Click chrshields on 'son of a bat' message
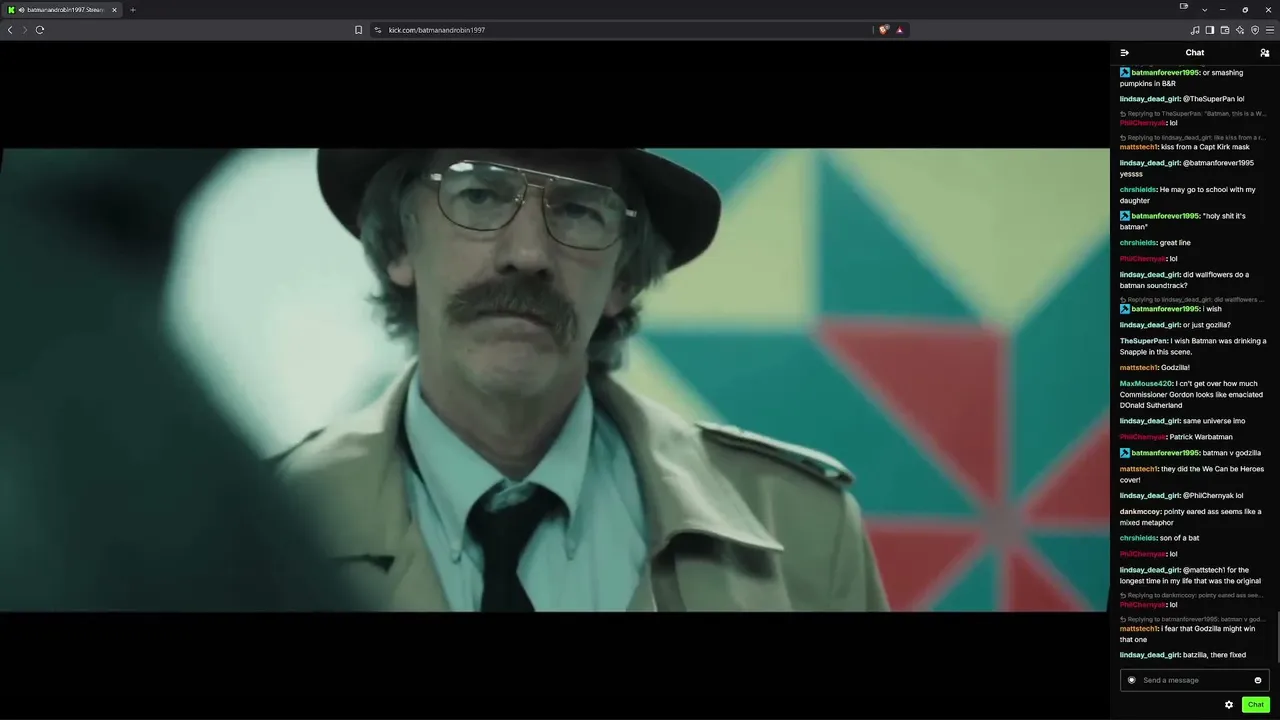1280x720 pixels. tap(1138, 538)
